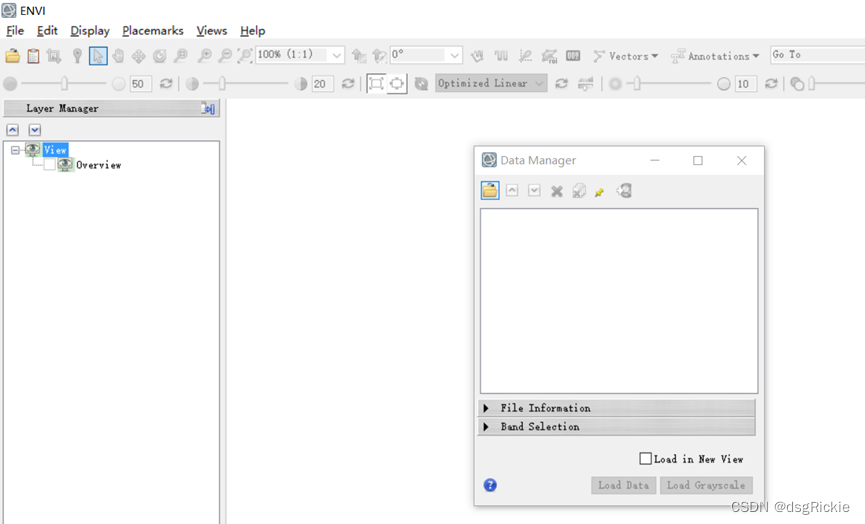Click the brightness slider handle
Viewport: 865px width, 524px height.
click(65, 83)
